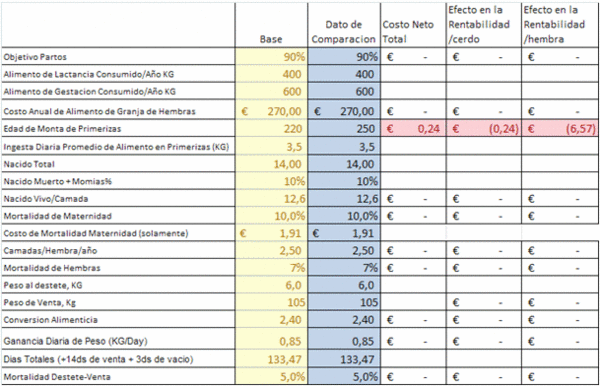Select the 'Alimento de Lactancia Consumido/Año KG' label

tap(89, 74)
